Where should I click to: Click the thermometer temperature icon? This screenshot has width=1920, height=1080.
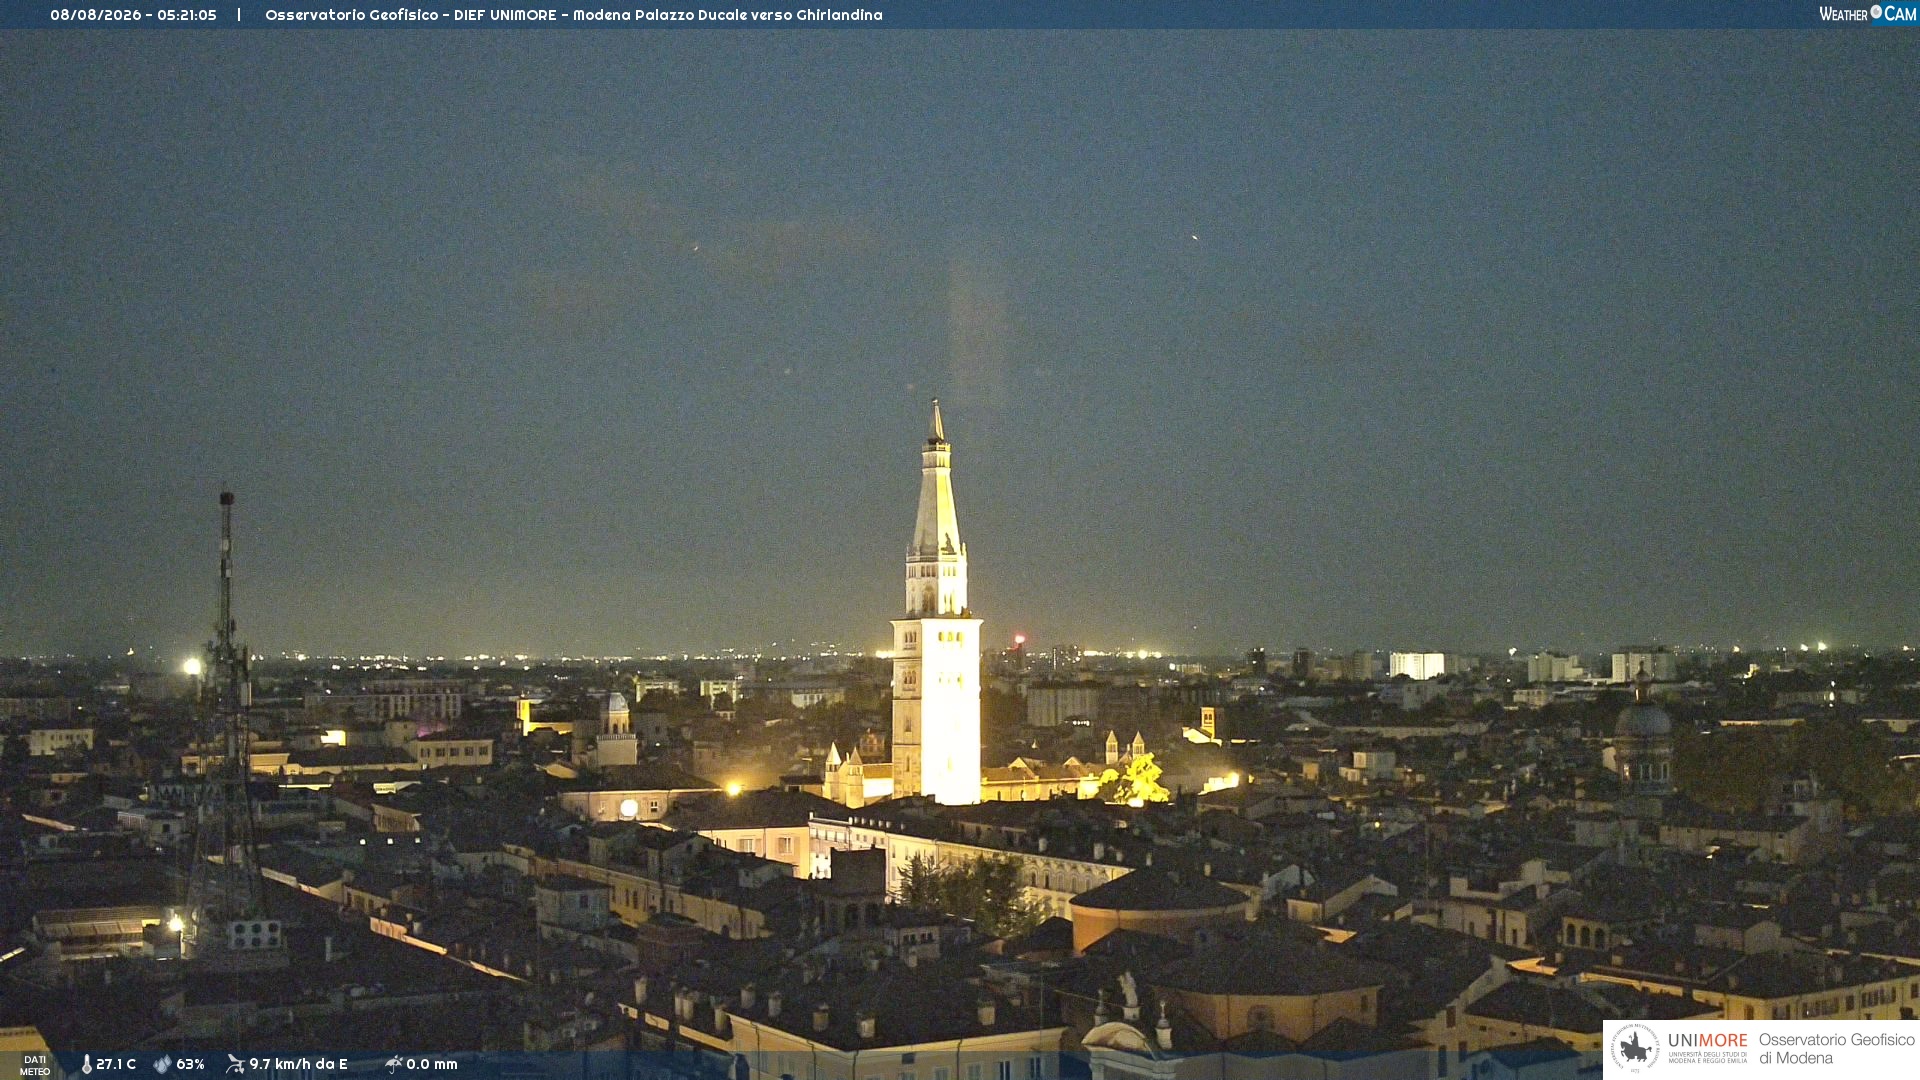pos(87,1064)
